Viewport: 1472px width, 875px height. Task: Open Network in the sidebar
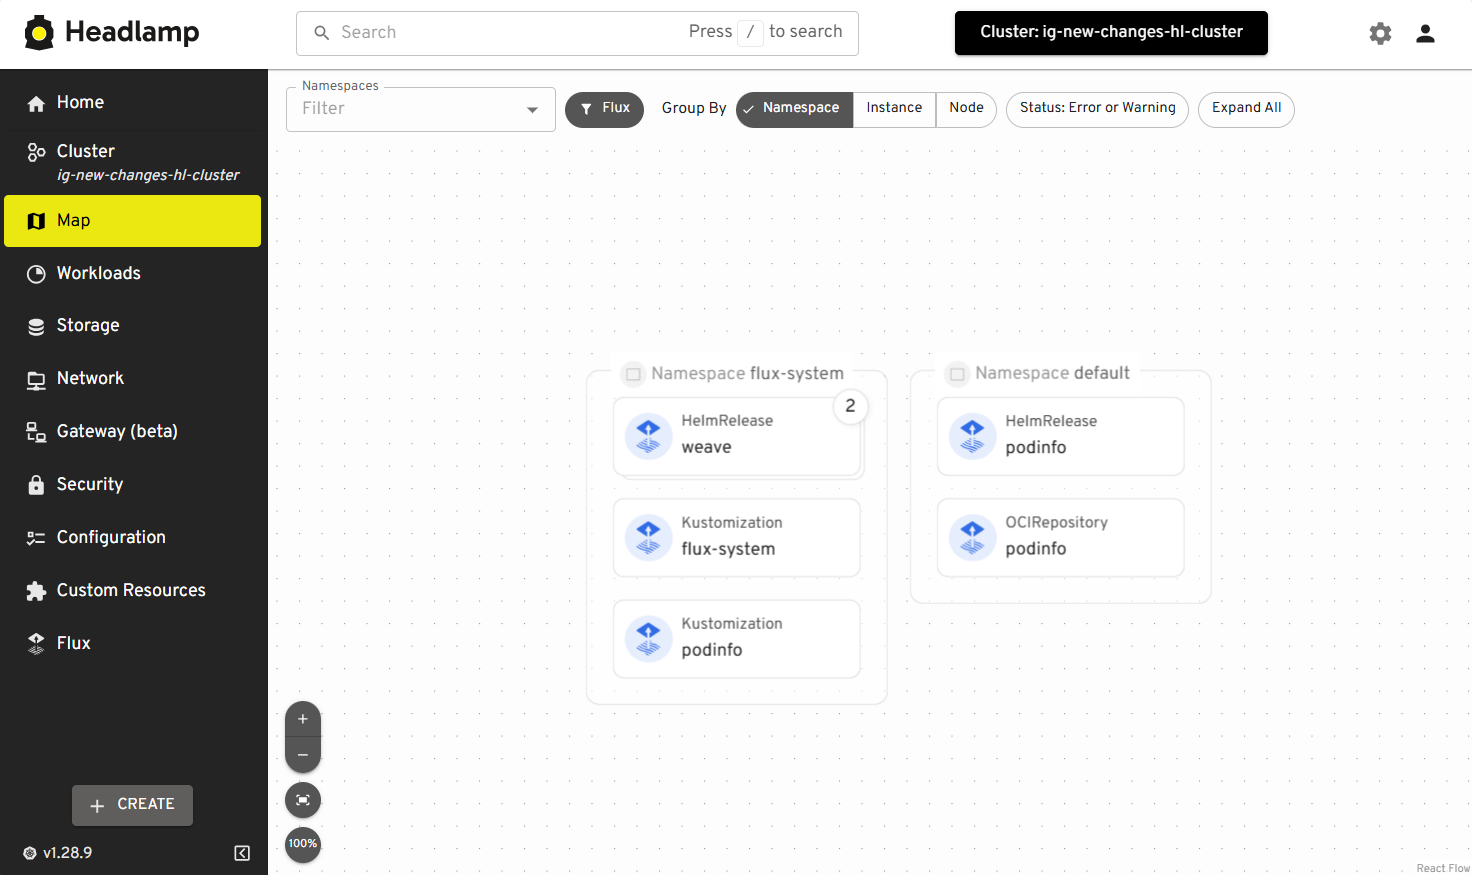click(132, 379)
